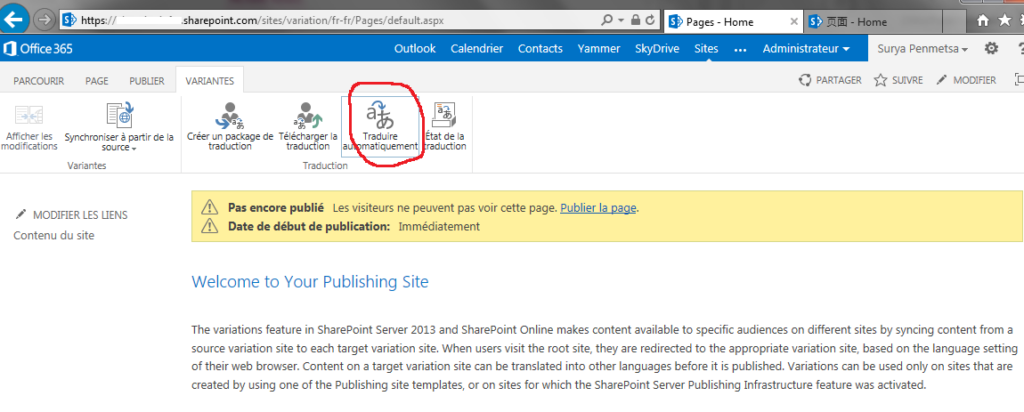Click the 'Publier la page' link

coord(598,208)
